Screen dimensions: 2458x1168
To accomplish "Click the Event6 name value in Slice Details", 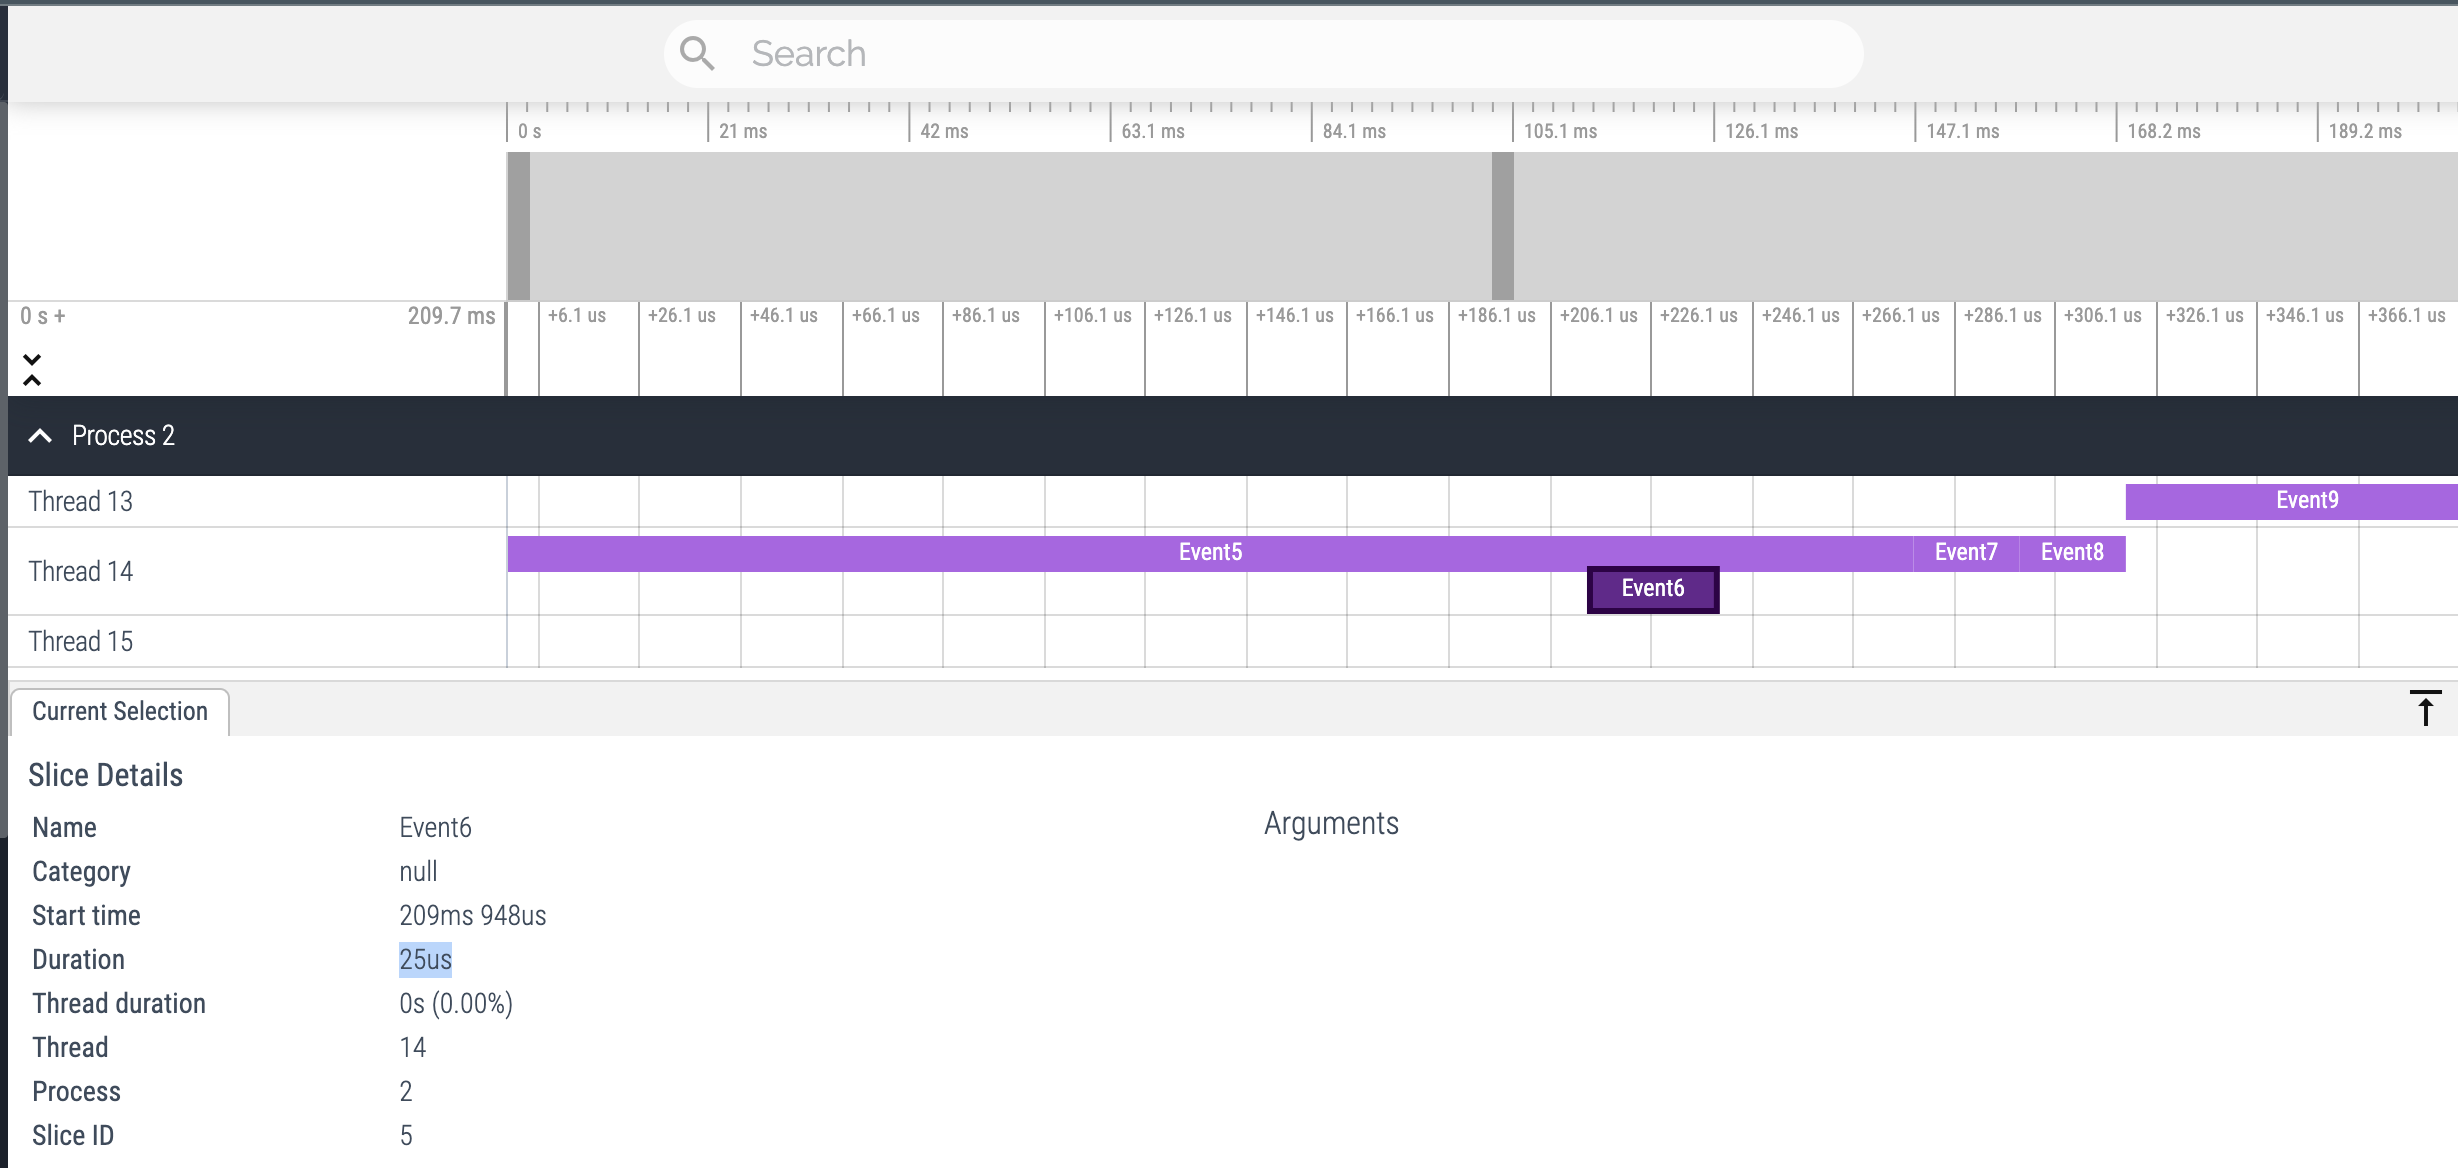I will point(436,827).
